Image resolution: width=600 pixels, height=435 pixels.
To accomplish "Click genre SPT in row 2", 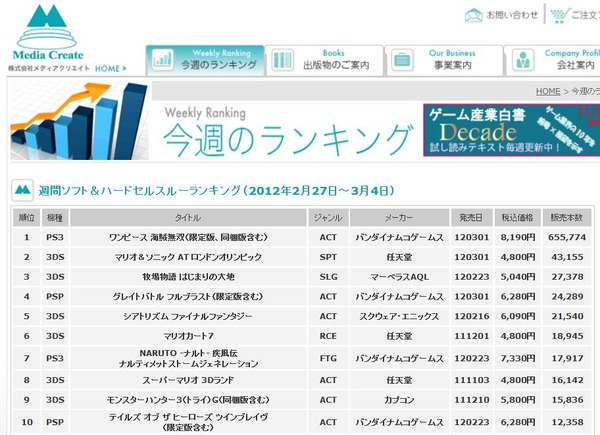I will click(328, 257).
